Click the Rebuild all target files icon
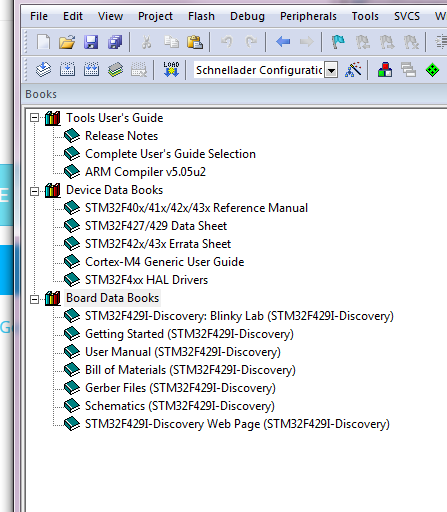 [91, 70]
